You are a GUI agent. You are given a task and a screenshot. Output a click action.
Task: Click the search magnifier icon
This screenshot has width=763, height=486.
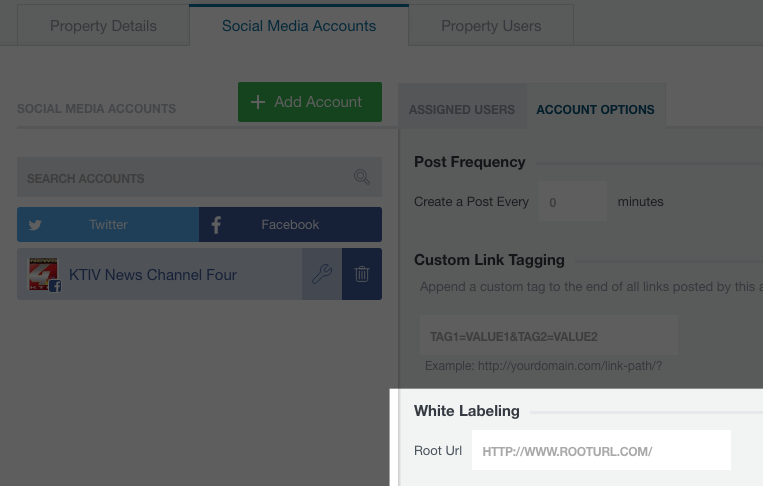click(362, 177)
